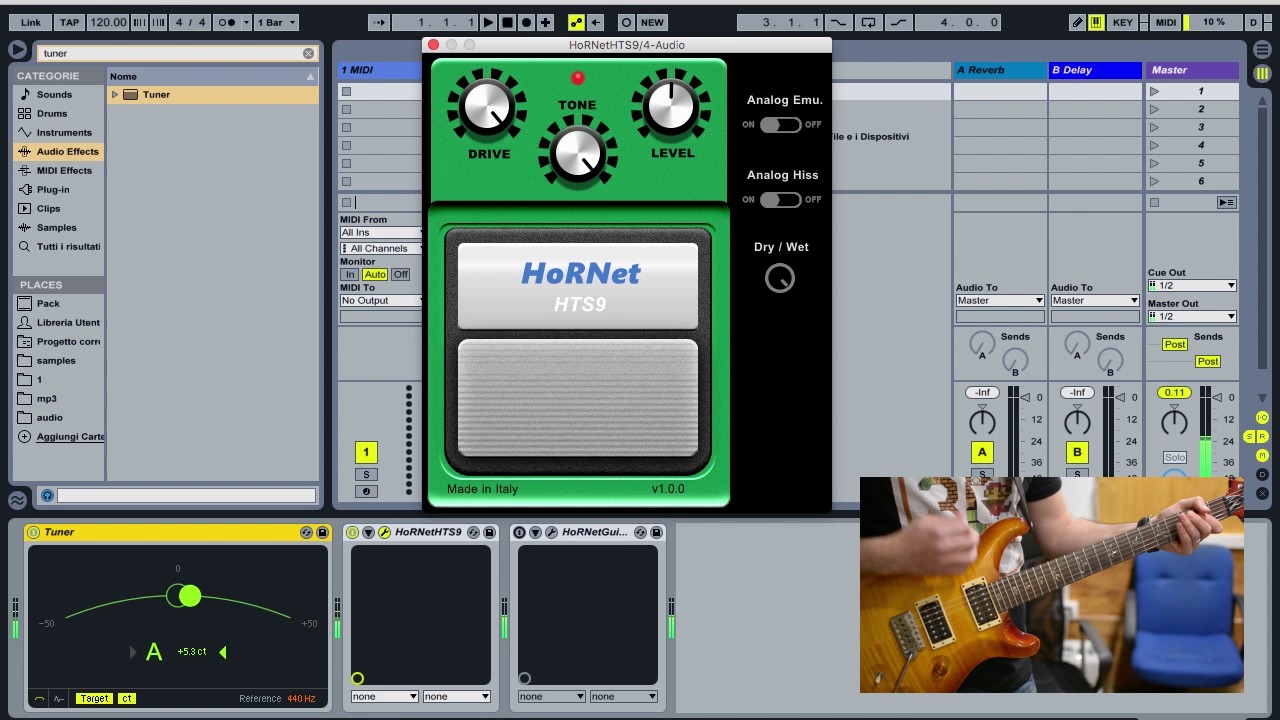This screenshot has height=720, width=1280.
Task: Unfold HoRNetHTS9 device parameters triangle
Action: point(368,532)
